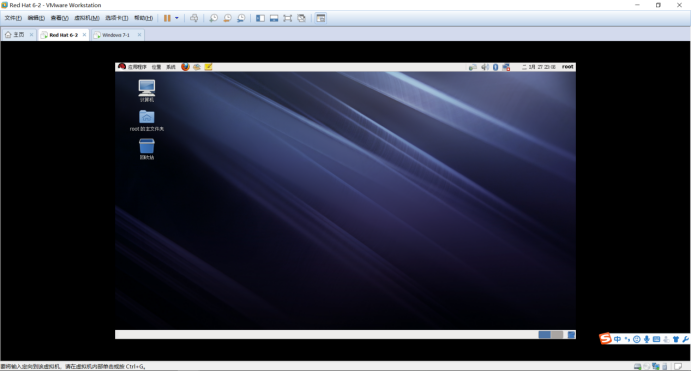Toggle Chinese/English mode 中 in Sogou bar

[617, 339]
